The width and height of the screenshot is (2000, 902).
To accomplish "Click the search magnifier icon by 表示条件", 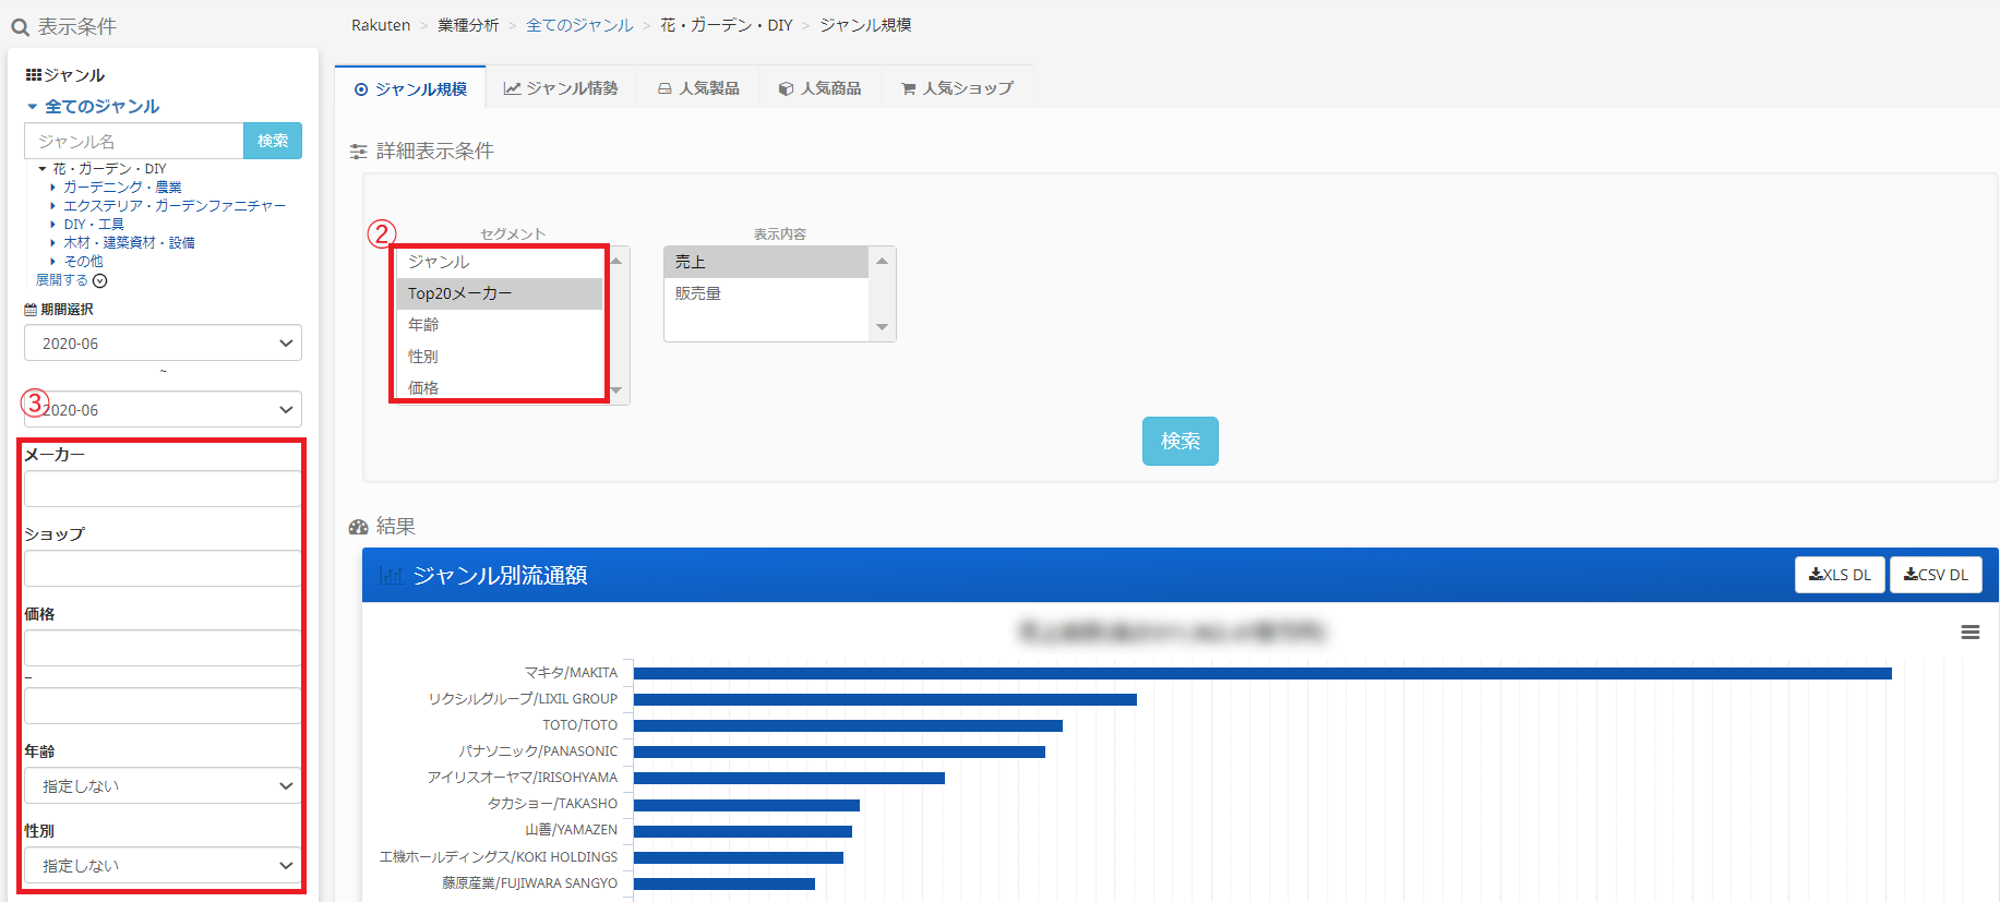I will coord(19,27).
